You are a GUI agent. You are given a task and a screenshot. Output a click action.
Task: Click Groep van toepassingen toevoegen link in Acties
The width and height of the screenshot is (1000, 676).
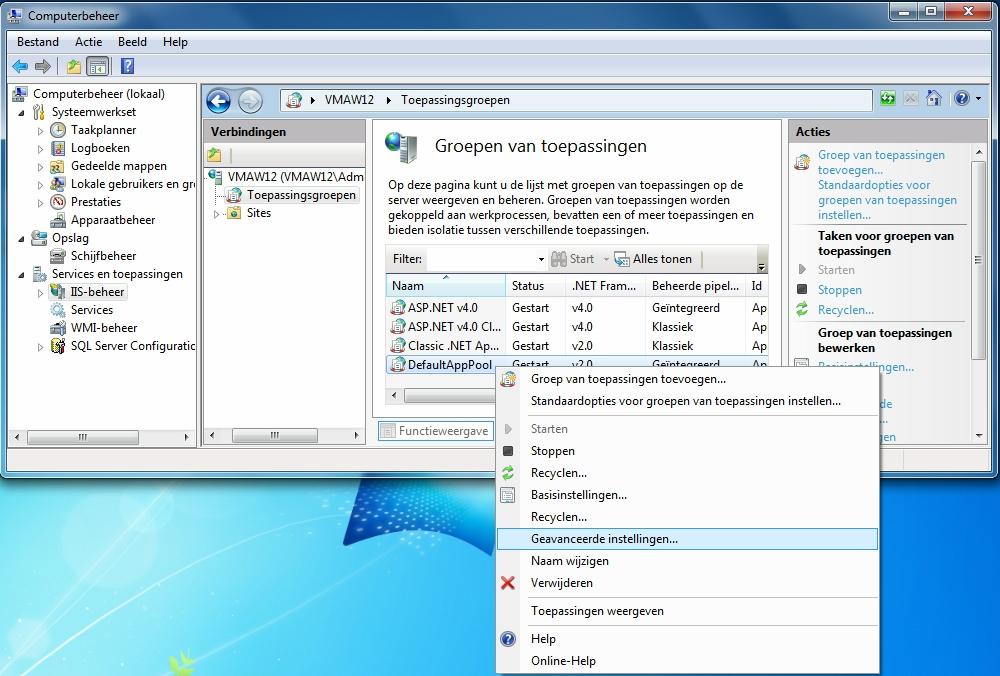881,163
